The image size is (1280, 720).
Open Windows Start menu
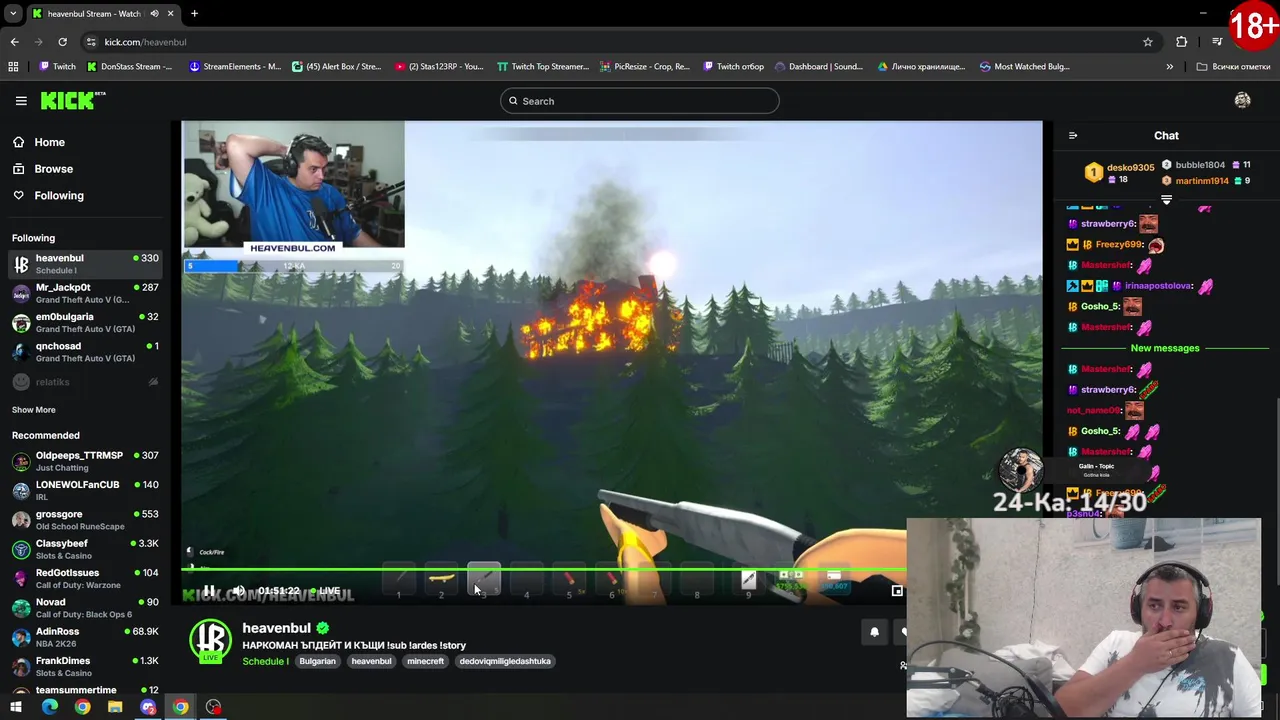(15, 707)
